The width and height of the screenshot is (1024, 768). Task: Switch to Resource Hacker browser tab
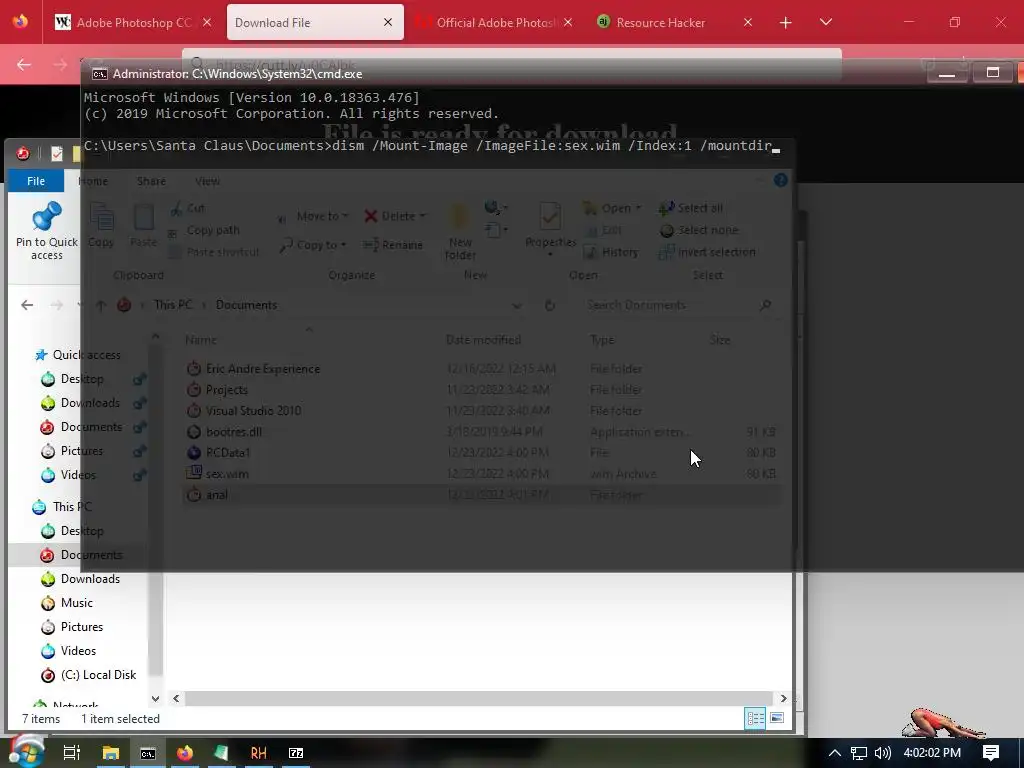[x=674, y=22]
